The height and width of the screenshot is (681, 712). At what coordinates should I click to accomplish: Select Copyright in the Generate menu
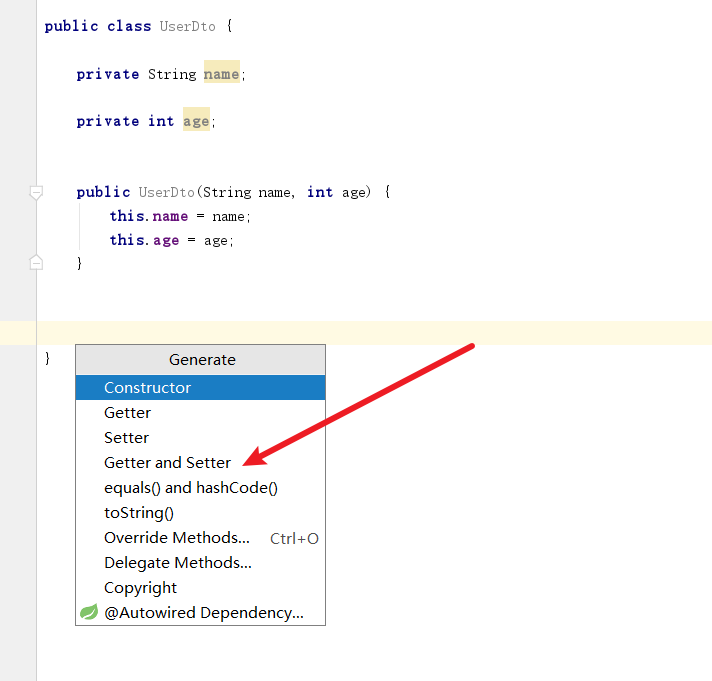pos(140,588)
